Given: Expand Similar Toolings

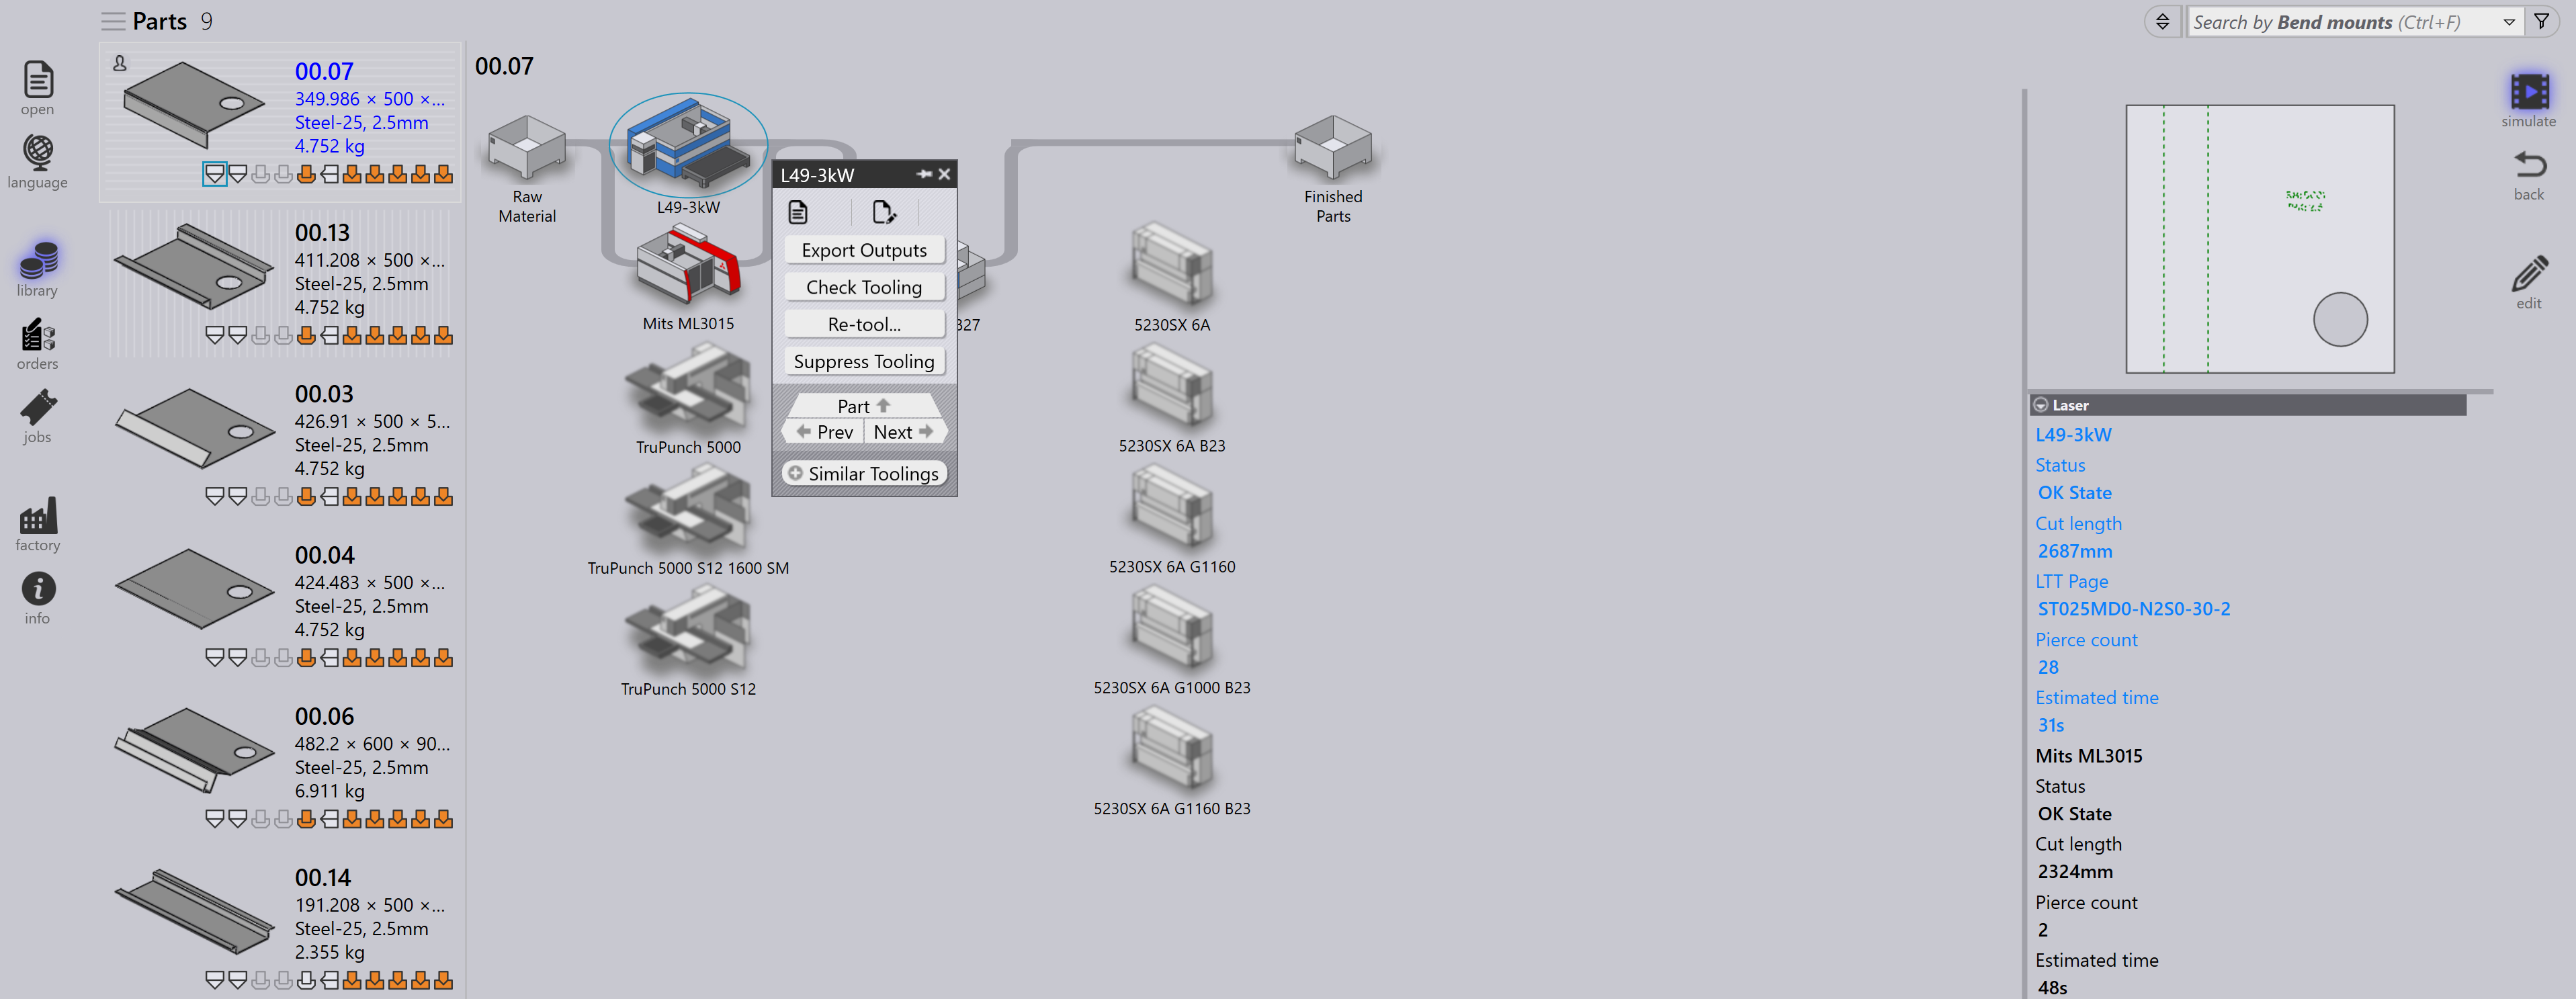Looking at the screenshot, I should point(864,473).
